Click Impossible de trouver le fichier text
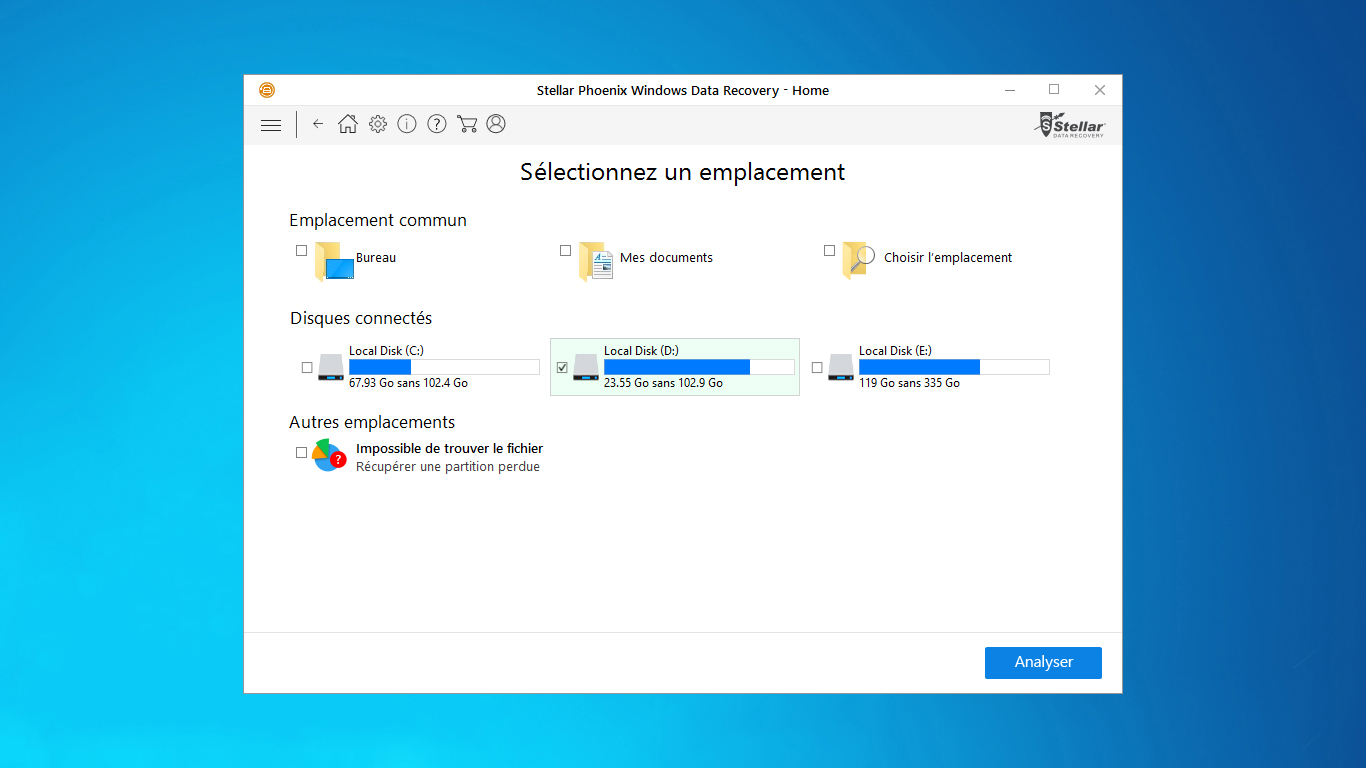The width and height of the screenshot is (1366, 768). click(x=449, y=449)
